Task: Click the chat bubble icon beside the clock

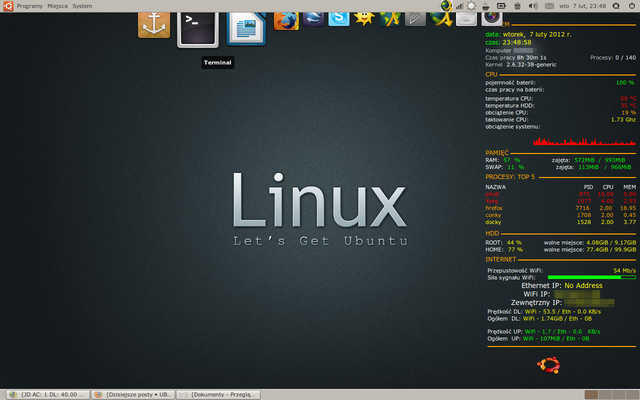Action: 616,6
